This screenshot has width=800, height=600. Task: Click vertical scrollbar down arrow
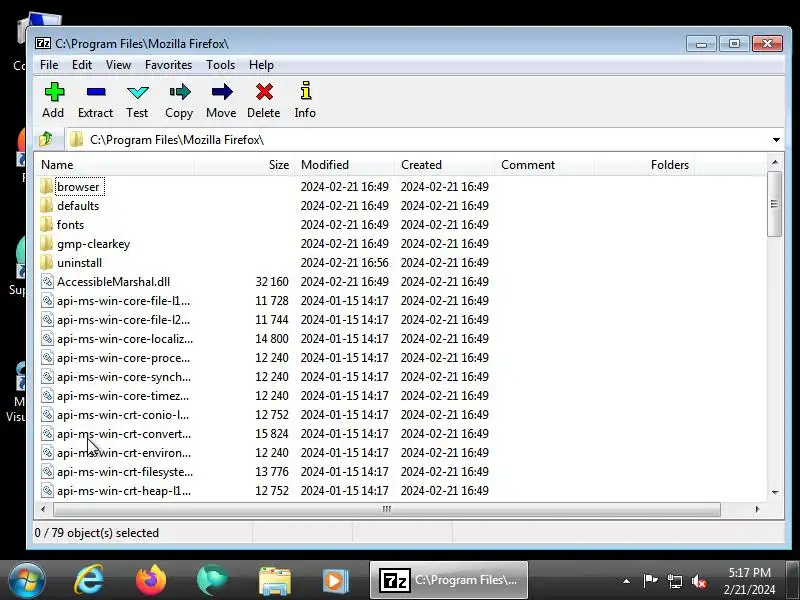[775, 492]
